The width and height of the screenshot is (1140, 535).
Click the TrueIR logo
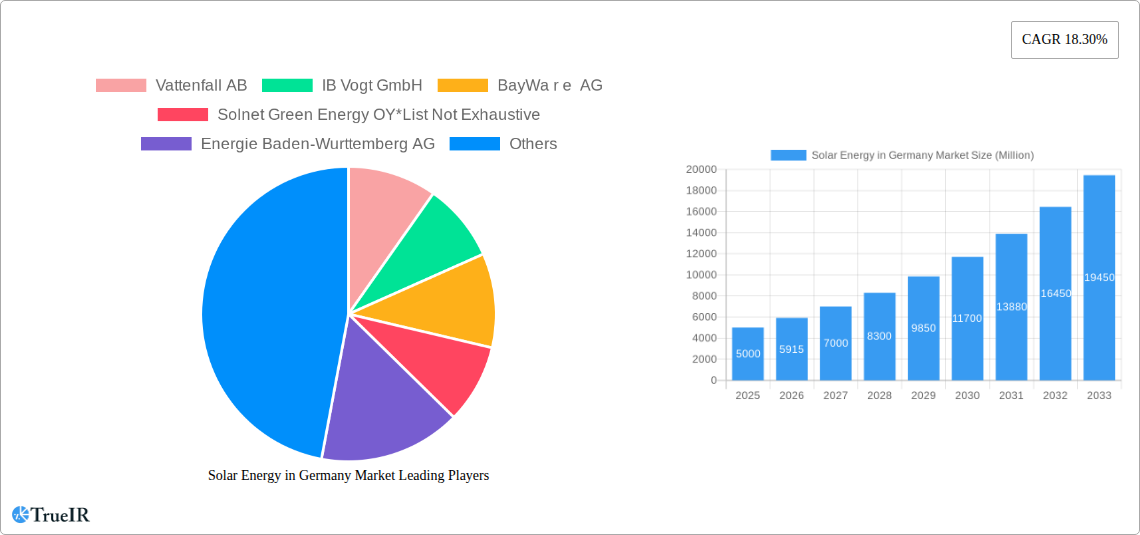(x=51, y=515)
